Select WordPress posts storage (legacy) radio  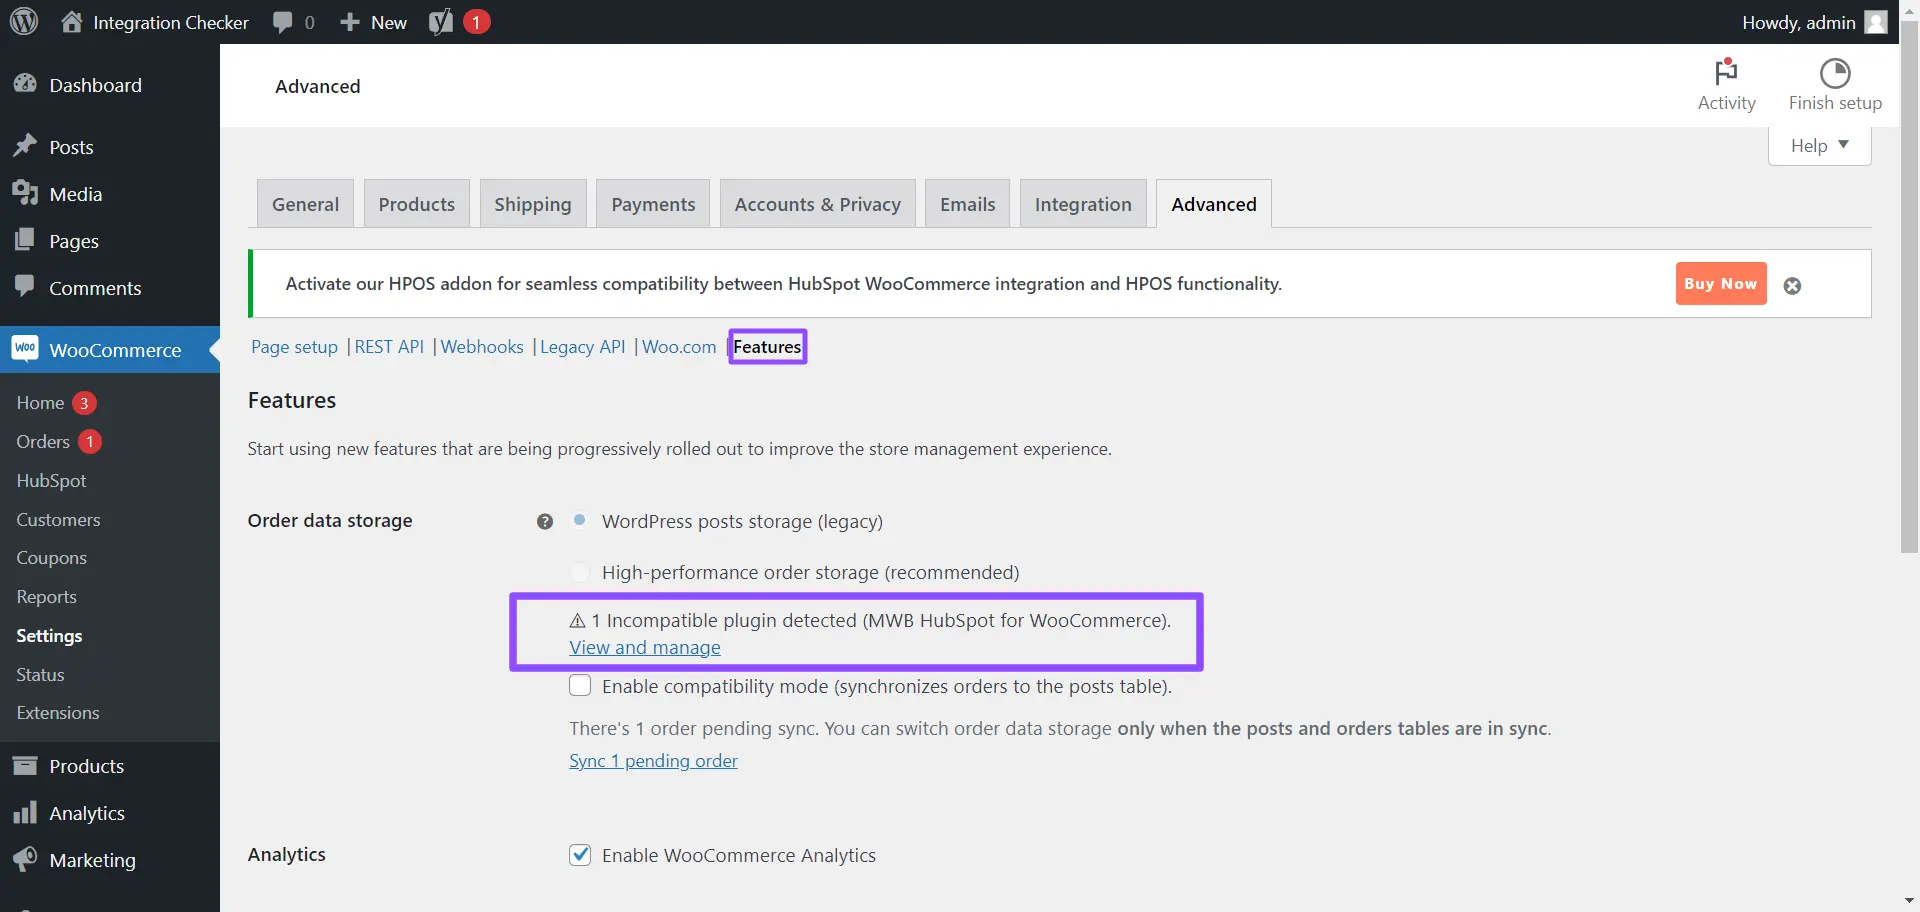(580, 521)
